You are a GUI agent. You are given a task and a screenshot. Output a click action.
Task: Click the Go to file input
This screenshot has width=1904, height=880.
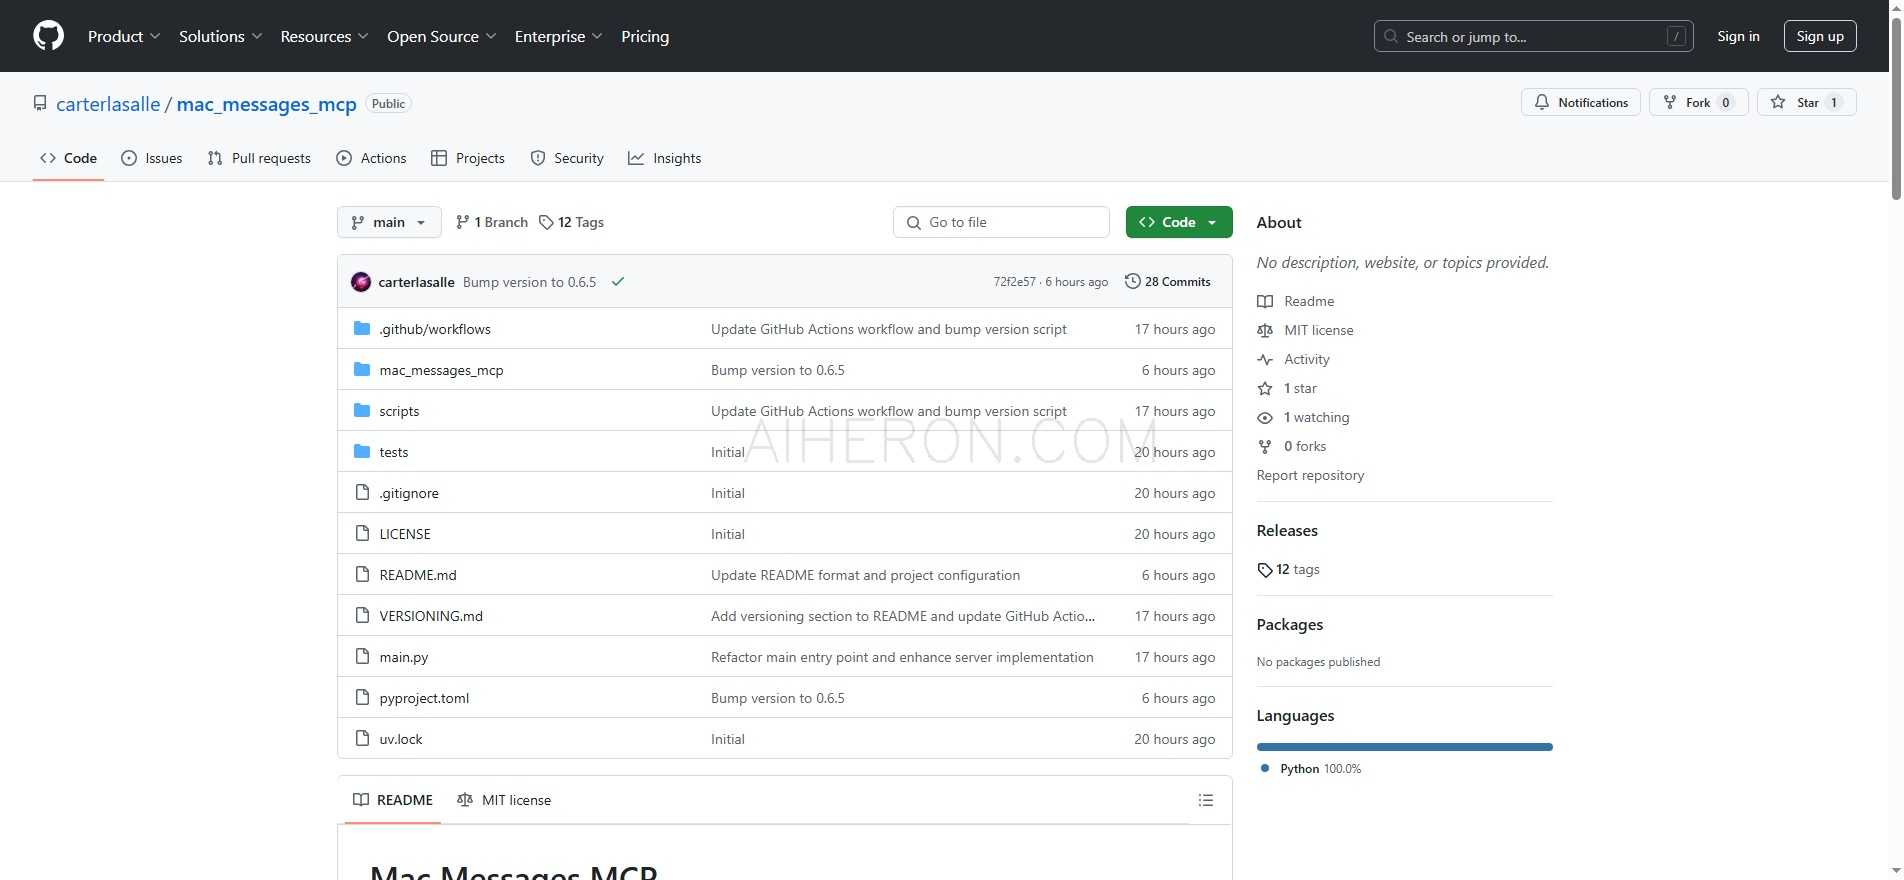pyautogui.click(x=1001, y=222)
